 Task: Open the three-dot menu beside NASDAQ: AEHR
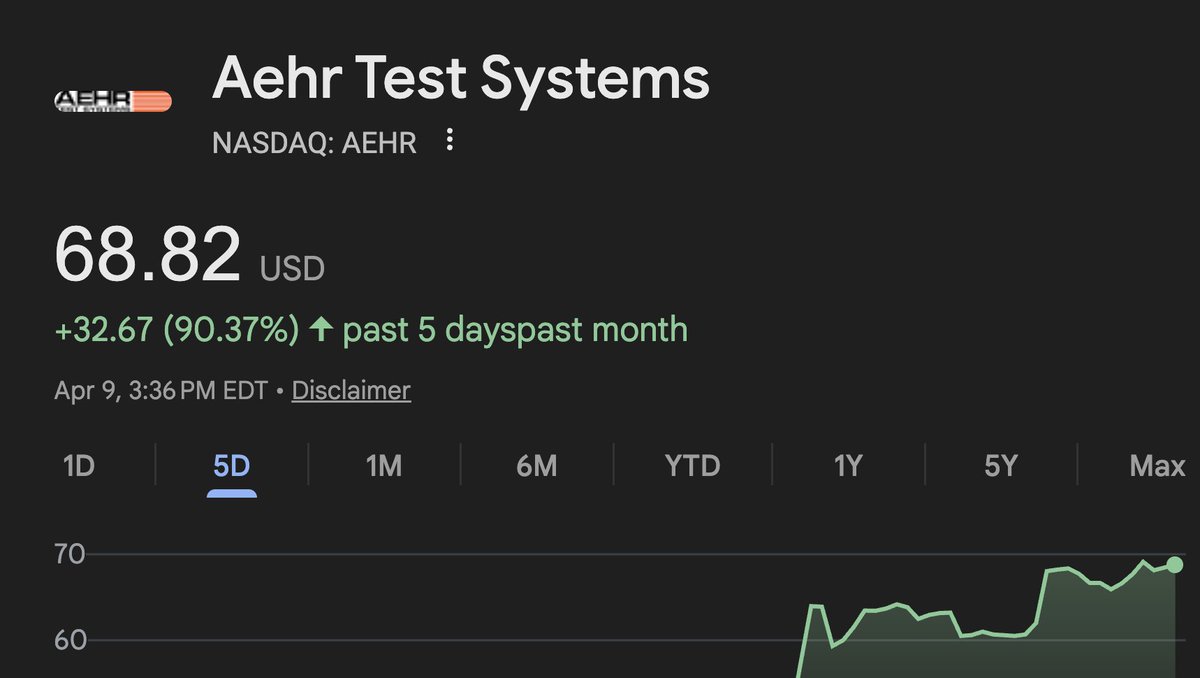(450, 140)
